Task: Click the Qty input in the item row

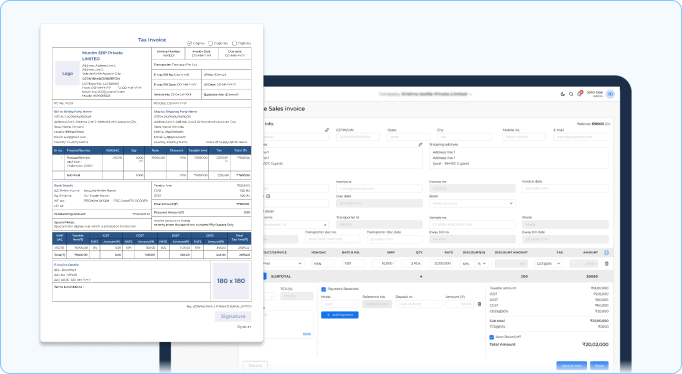Action: click(412, 264)
